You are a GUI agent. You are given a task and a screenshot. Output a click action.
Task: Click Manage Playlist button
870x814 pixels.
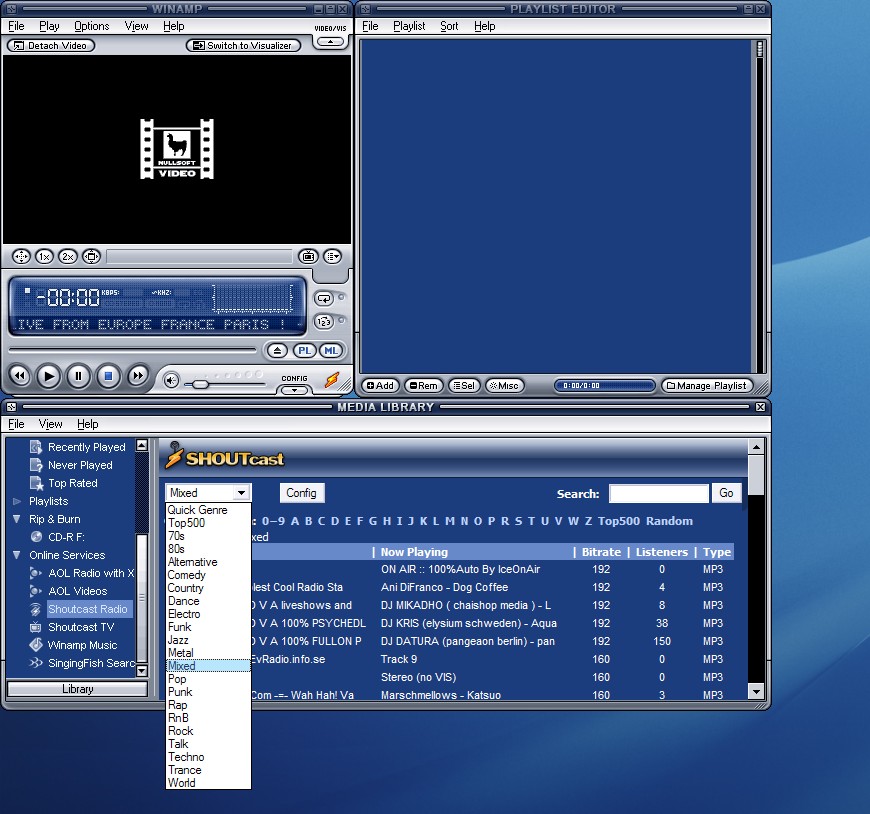coord(706,386)
